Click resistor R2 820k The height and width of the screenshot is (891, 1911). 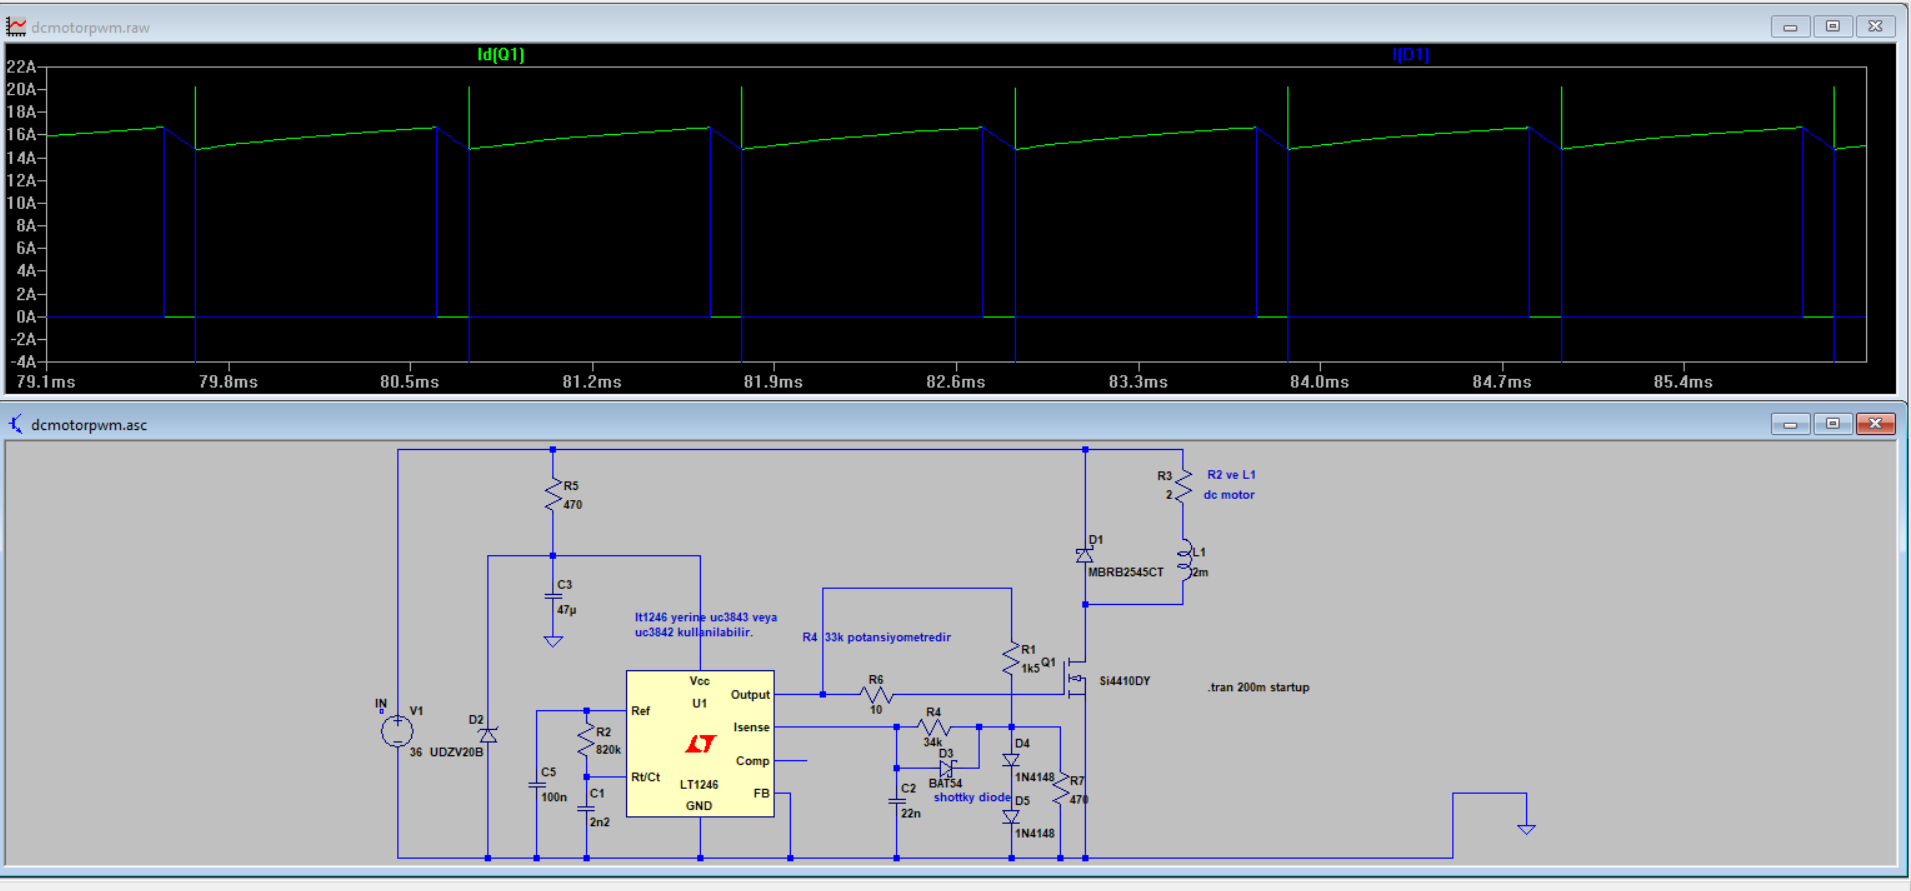[x=587, y=741]
